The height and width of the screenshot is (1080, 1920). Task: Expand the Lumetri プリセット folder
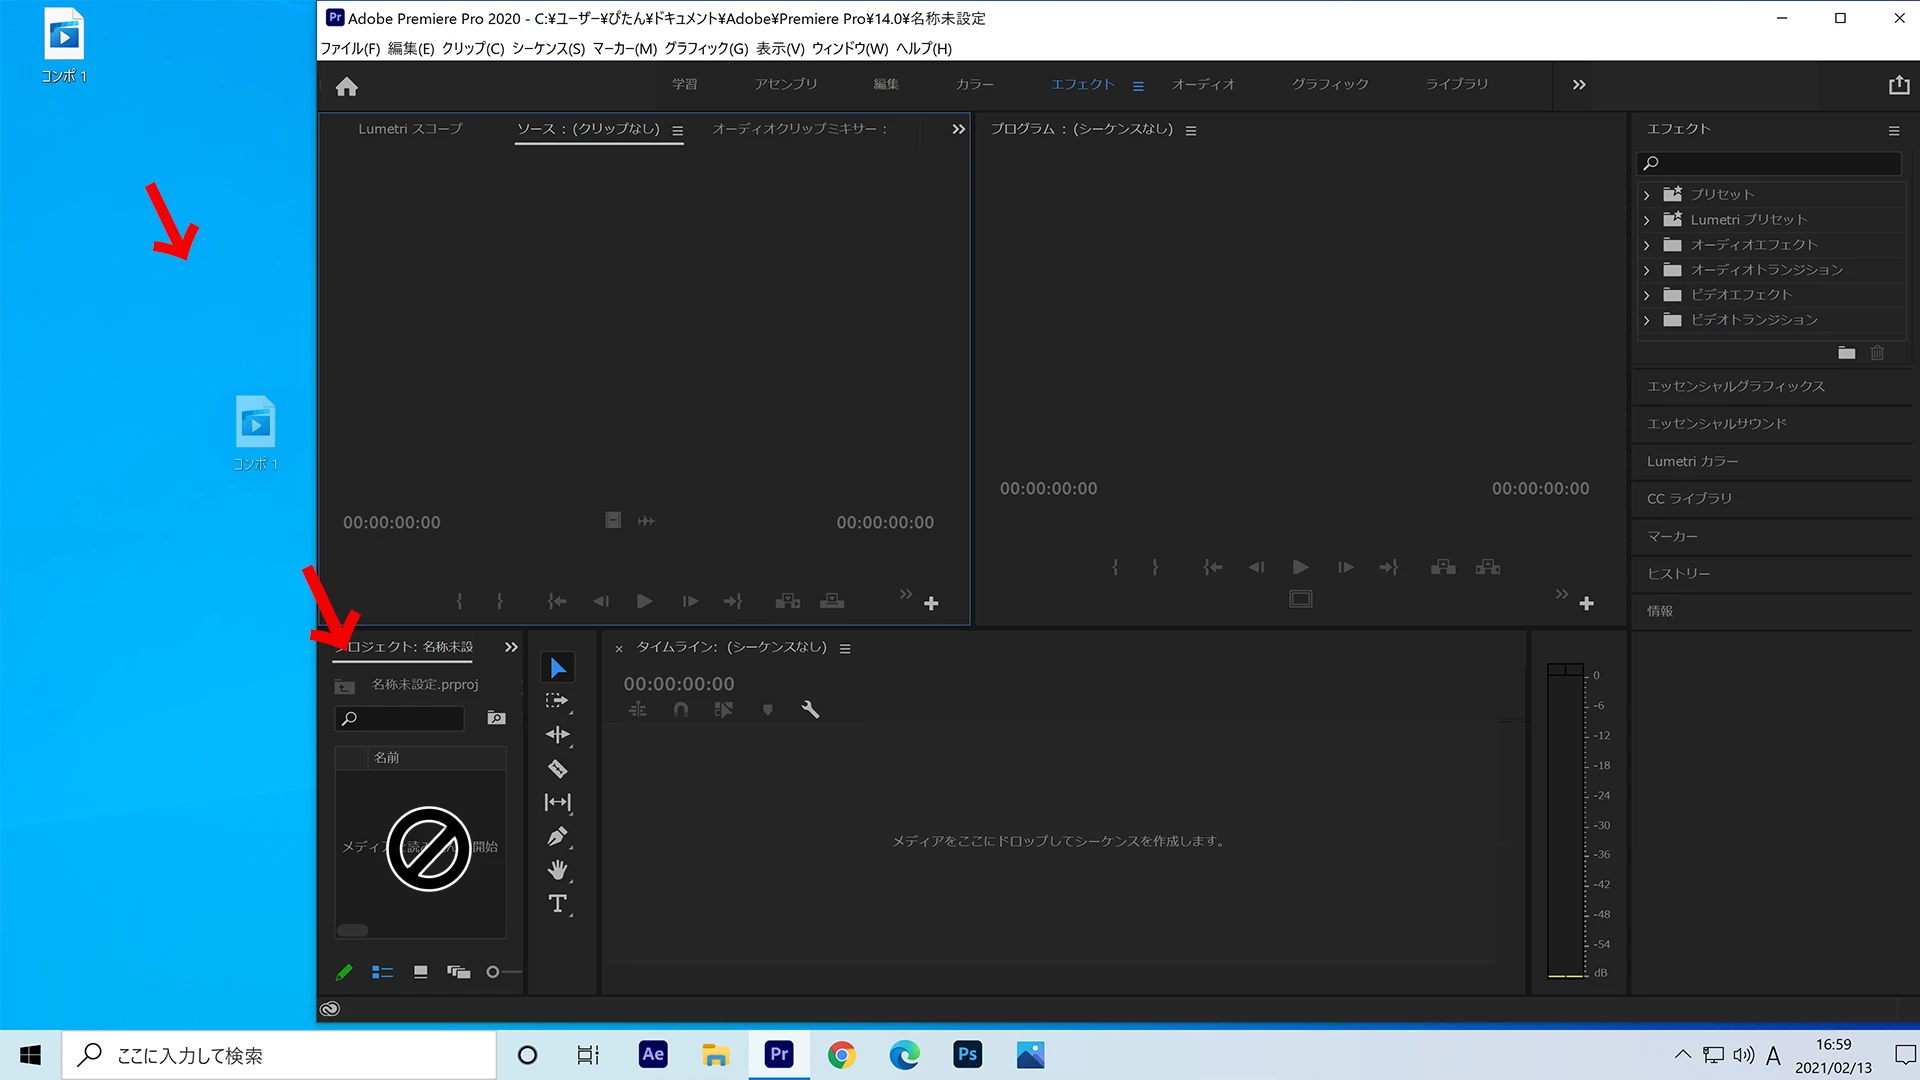pos(1646,220)
